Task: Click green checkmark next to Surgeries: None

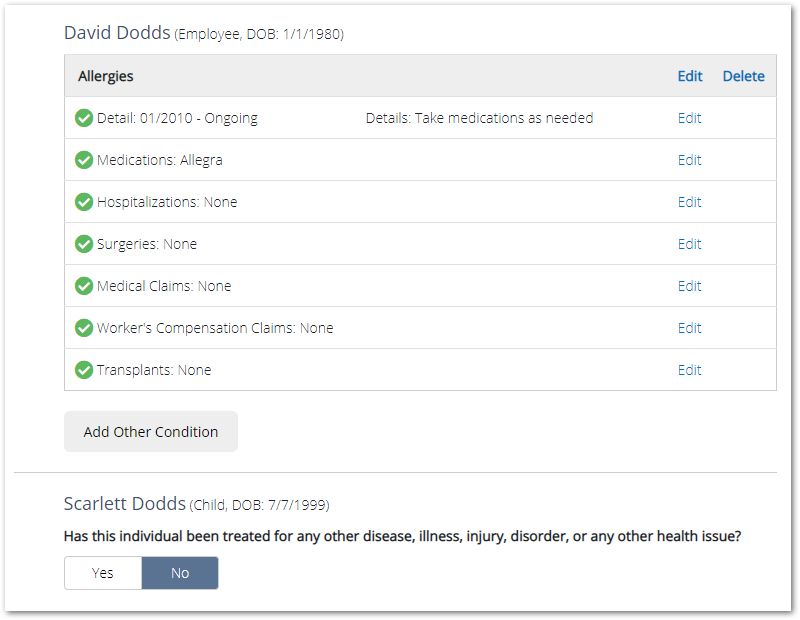Action: pos(84,244)
